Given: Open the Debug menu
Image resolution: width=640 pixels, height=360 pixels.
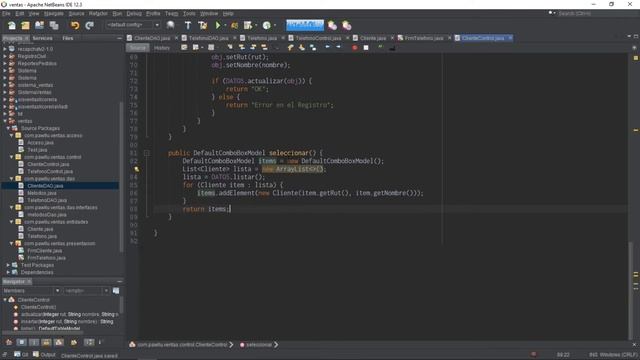Looking at the screenshot, I should pyautogui.click(x=134, y=13).
